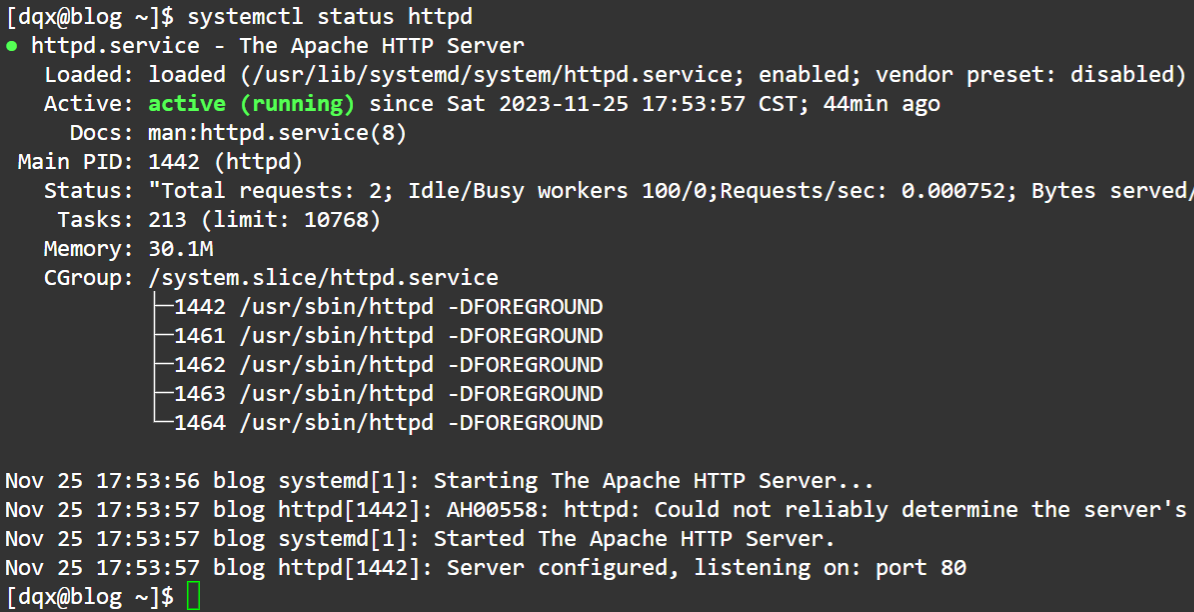Click memory value "30.1M"
The width and height of the screenshot is (1194, 612).
pos(180,248)
